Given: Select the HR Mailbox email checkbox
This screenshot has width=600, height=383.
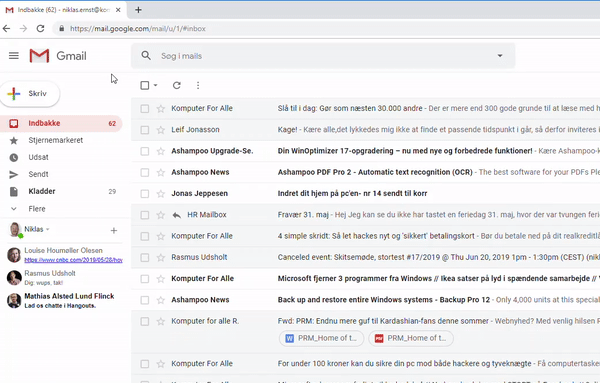Looking at the screenshot, I should [x=145, y=215].
